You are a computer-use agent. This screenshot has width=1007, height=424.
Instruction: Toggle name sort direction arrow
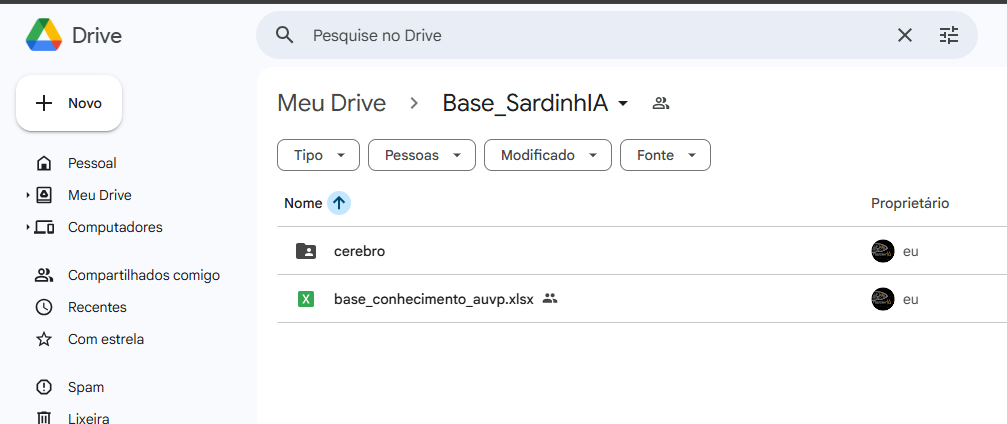(339, 203)
